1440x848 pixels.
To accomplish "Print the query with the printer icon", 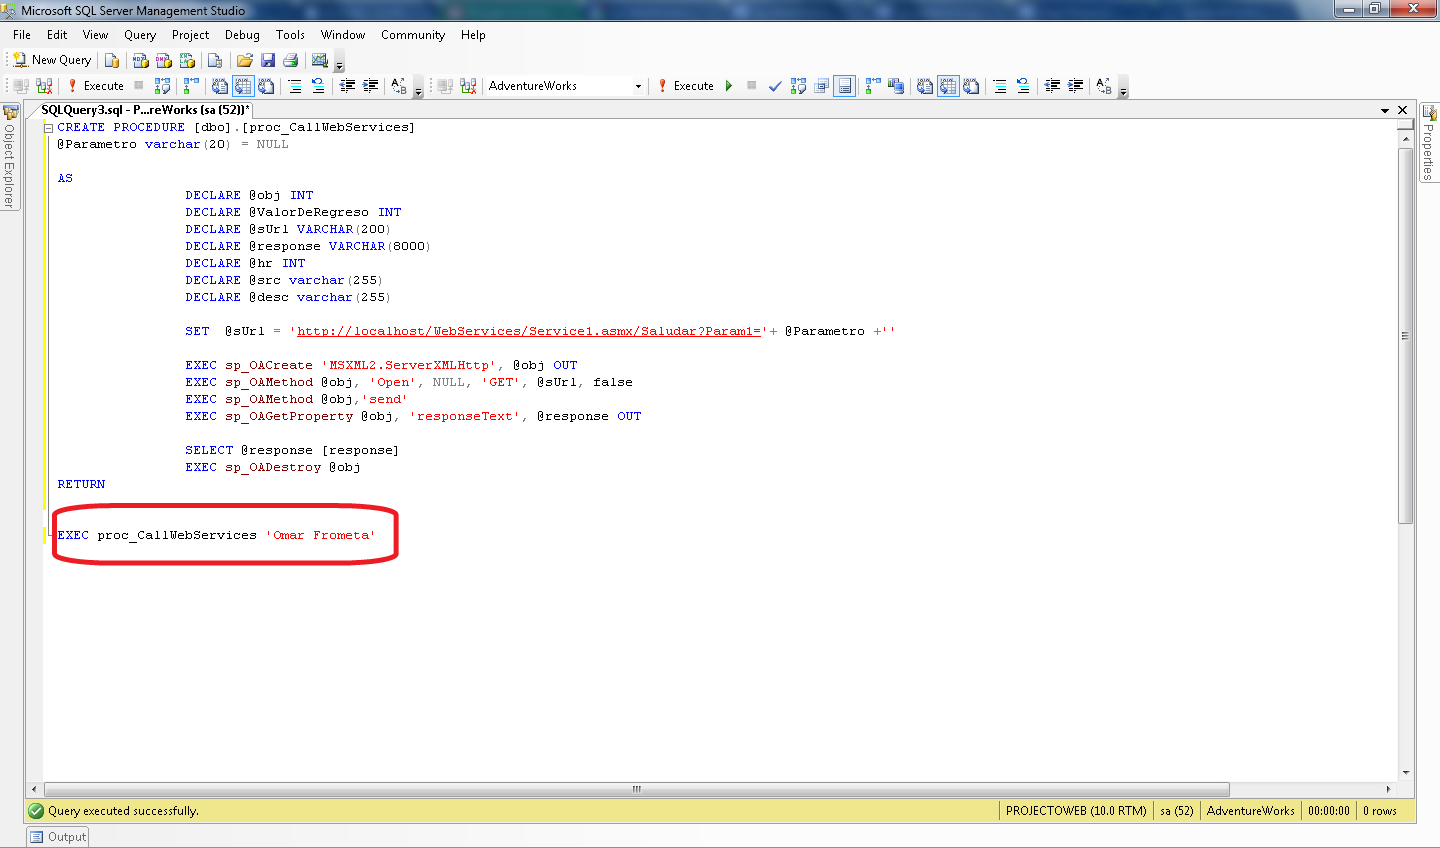I will coord(291,60).
